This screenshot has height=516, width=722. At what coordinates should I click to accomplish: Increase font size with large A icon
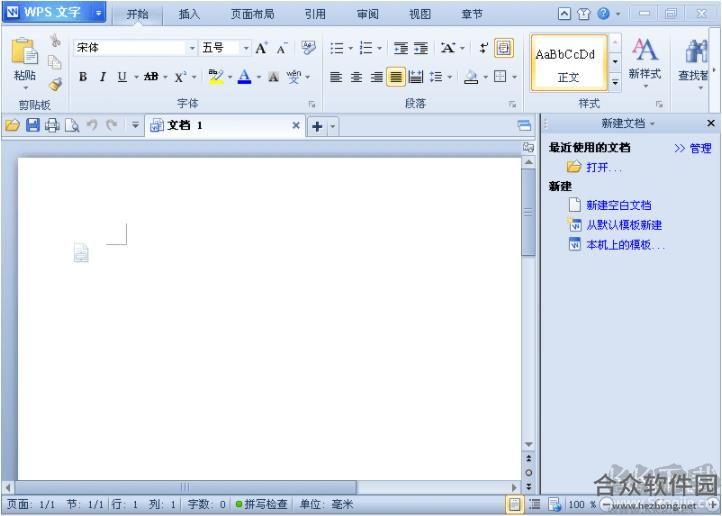[x=261, y=48]
